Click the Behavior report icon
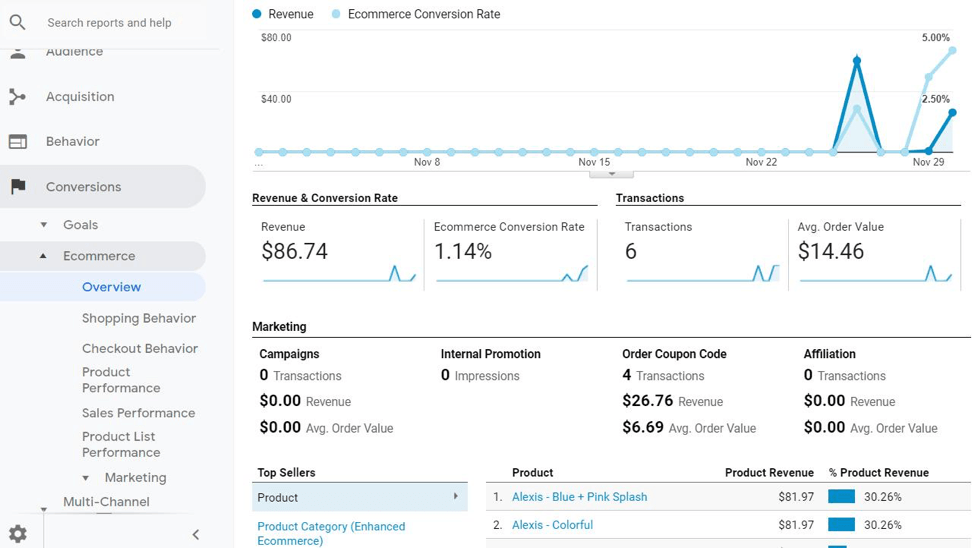This screenshot has width=975, height=548. pos(17,142)
